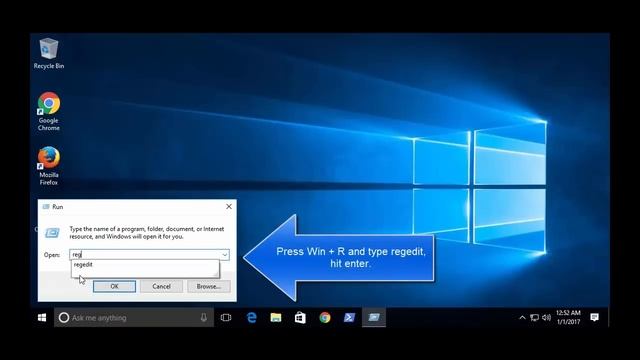This screenshot has width=640, height=360.
Task: Click the Cortana circle icon
Action: click(x=64, y=318)
